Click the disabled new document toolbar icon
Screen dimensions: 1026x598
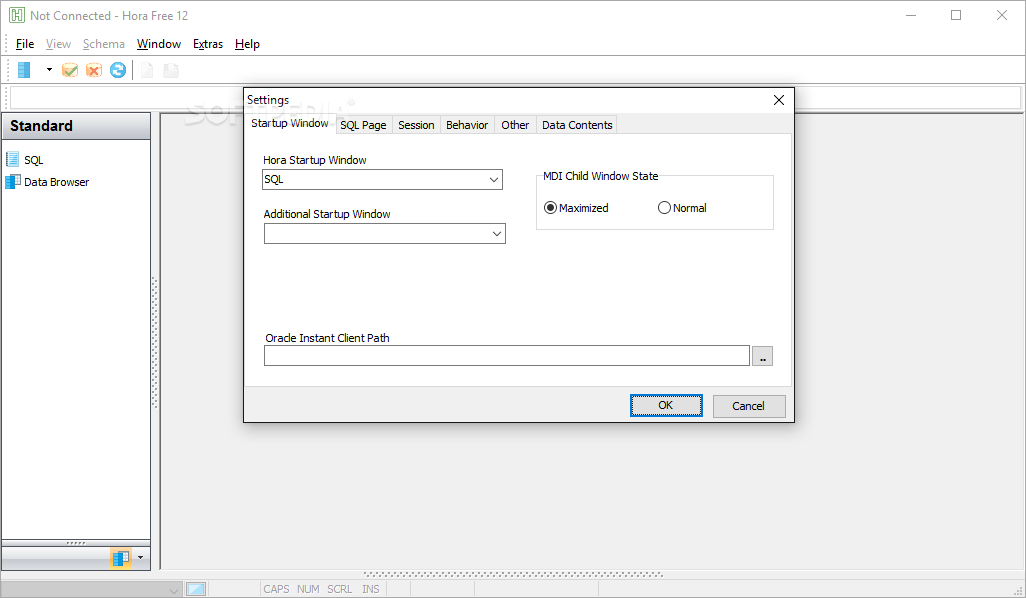(x=147, y=70)
